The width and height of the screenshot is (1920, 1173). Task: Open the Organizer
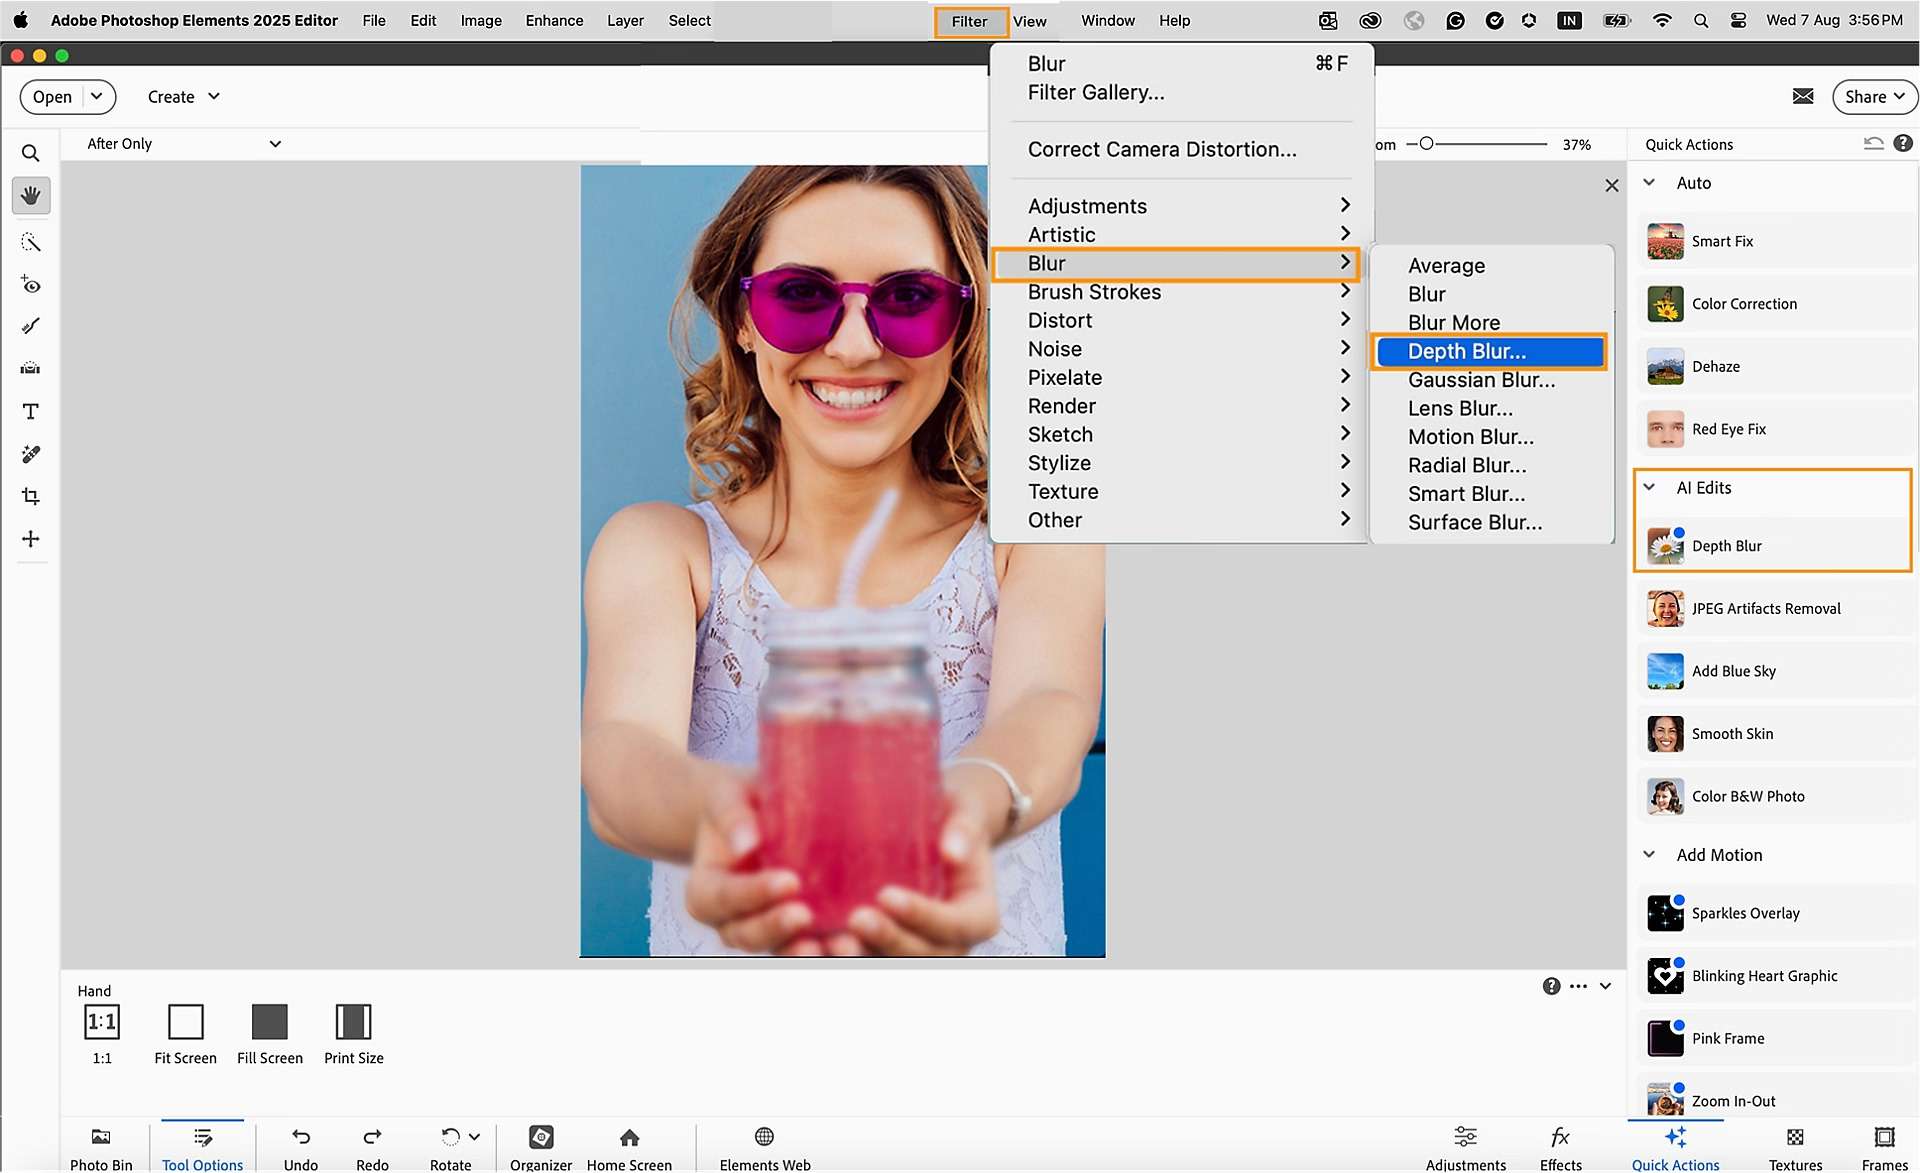click(x=541, y=1148)
